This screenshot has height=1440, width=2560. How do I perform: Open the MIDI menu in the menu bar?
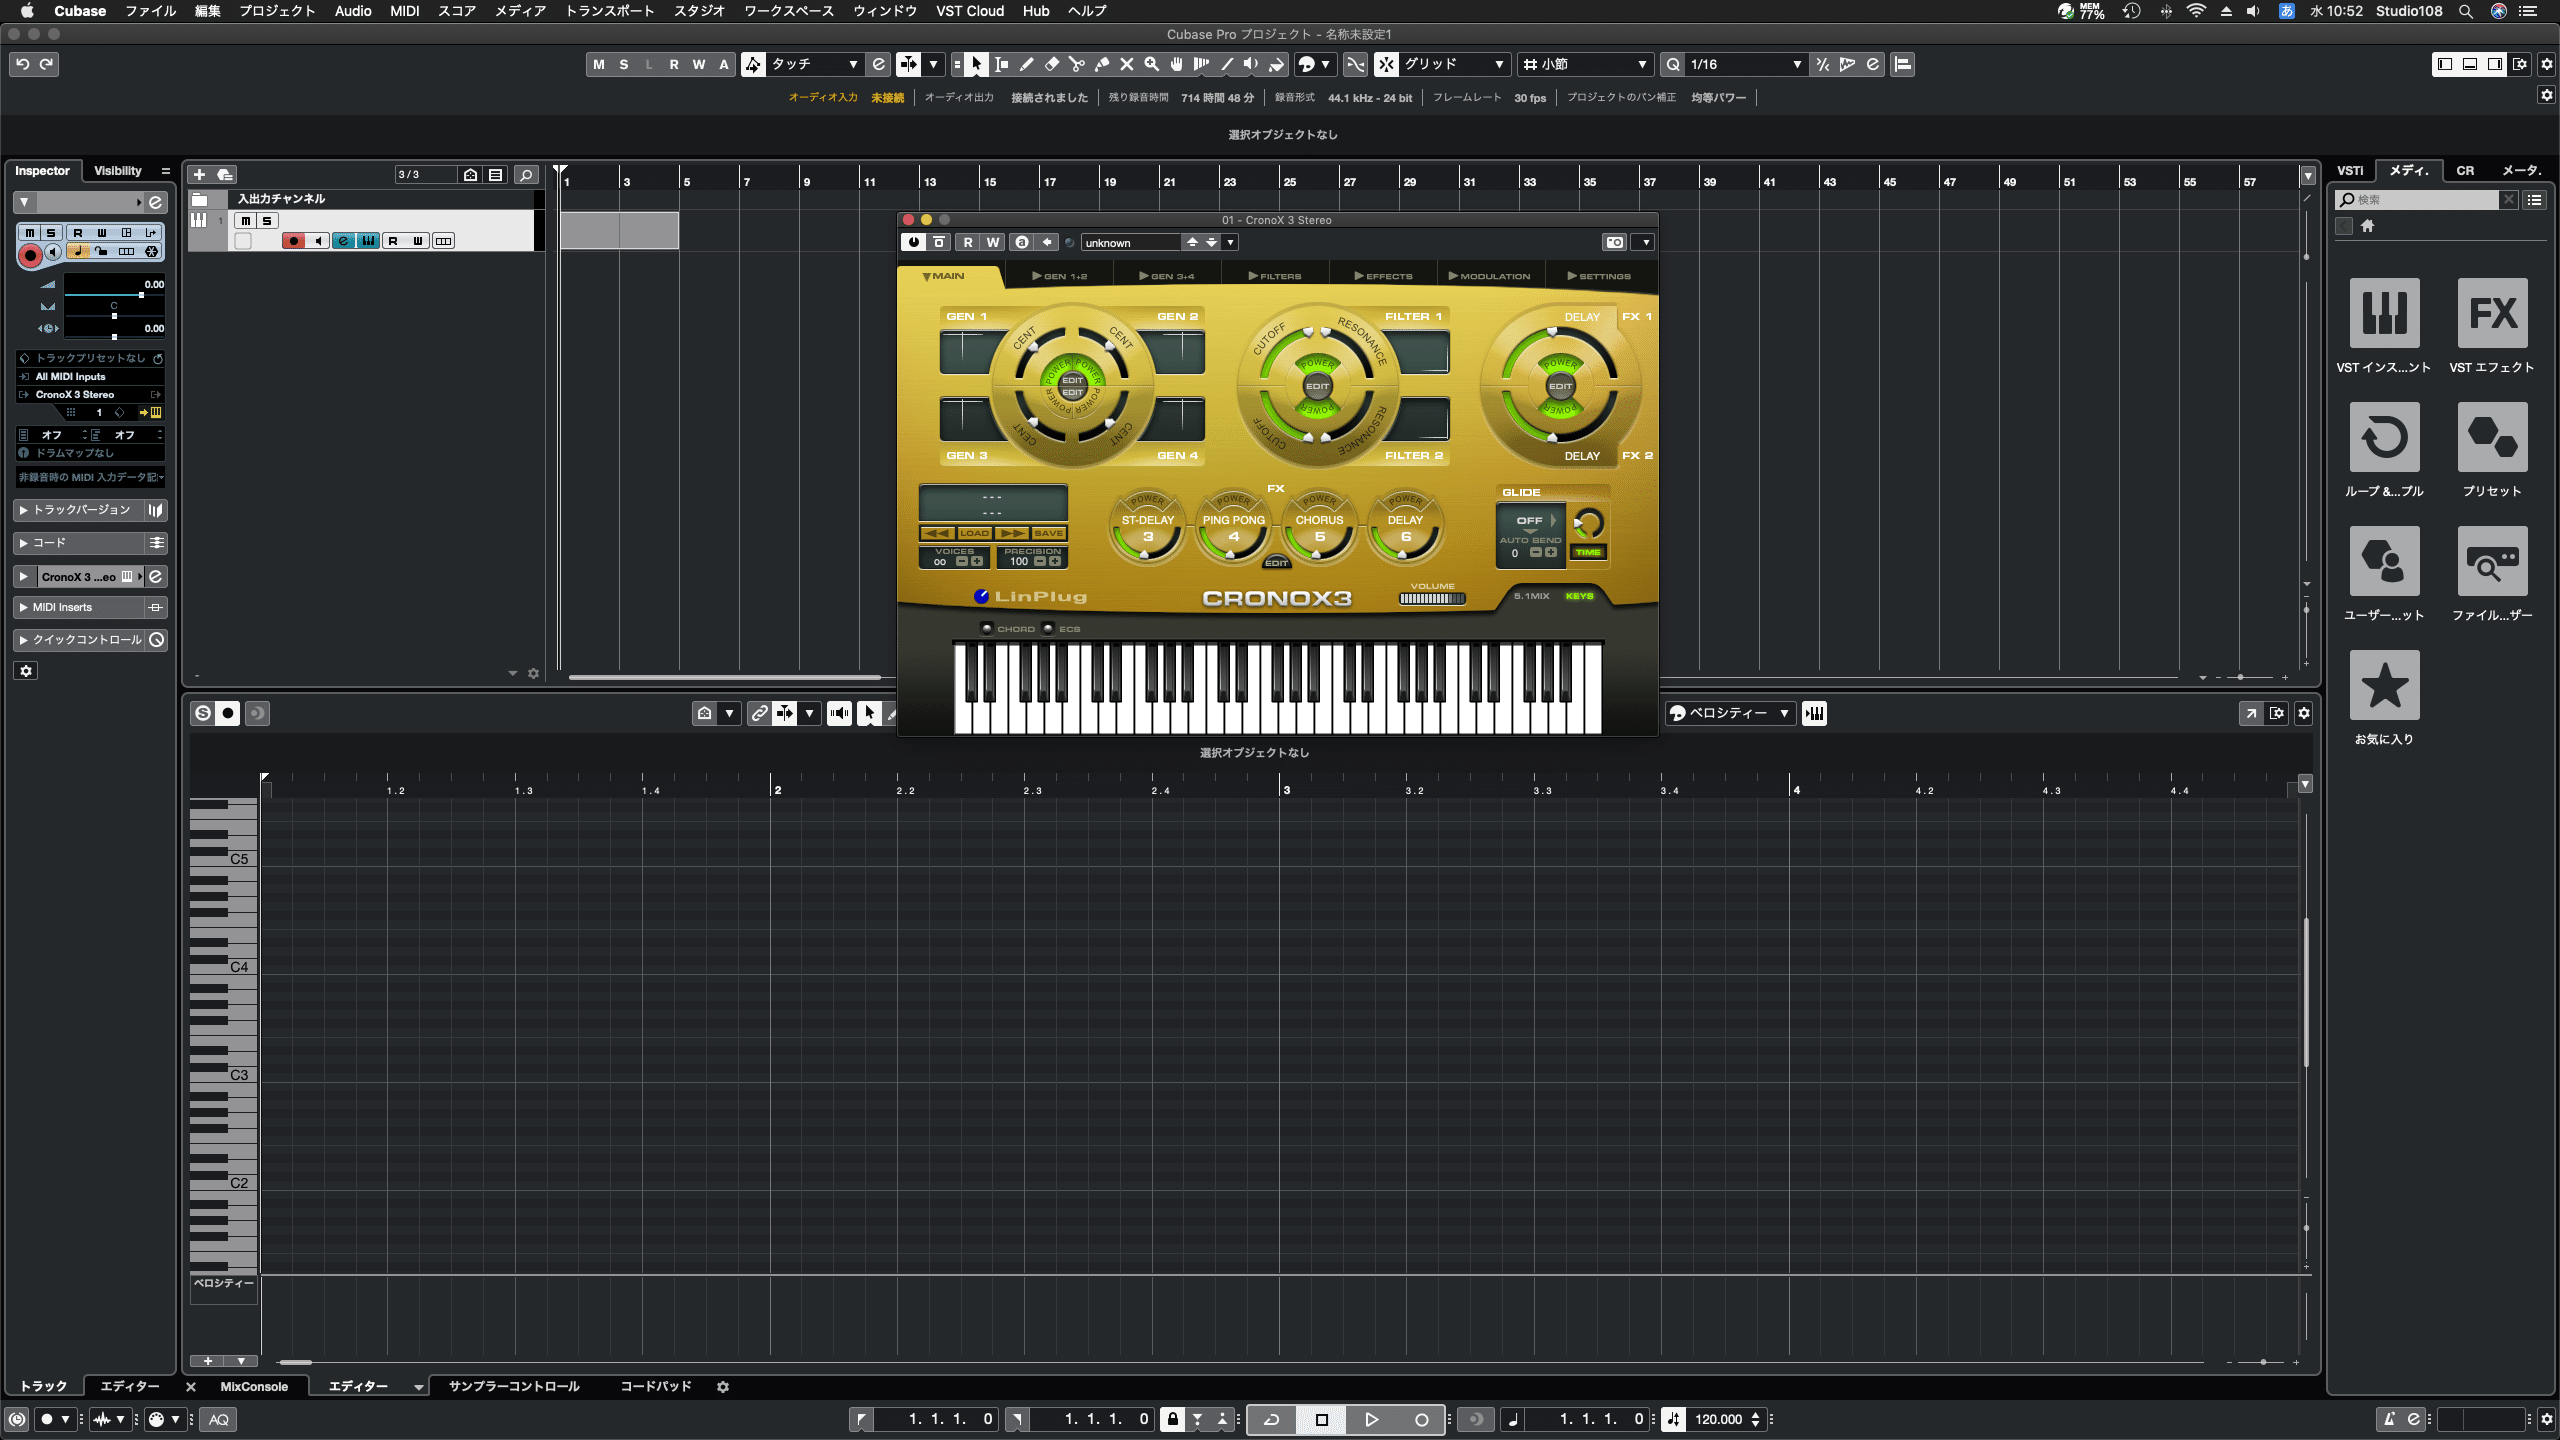point(404,11)
